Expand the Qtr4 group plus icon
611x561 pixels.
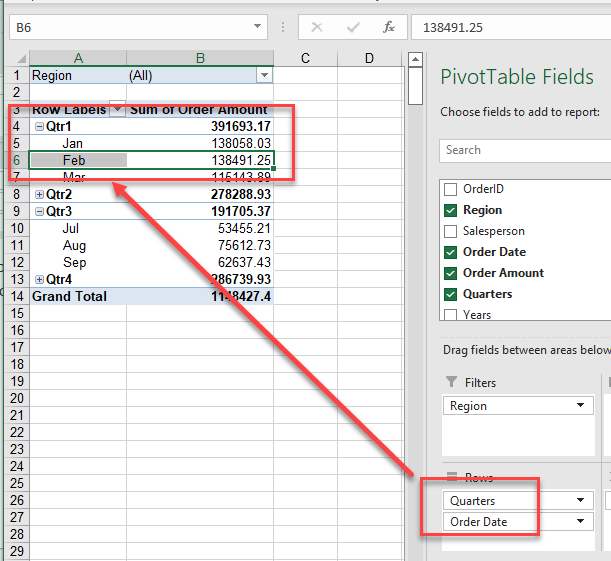pyautogui.click(x=39, y=279)
